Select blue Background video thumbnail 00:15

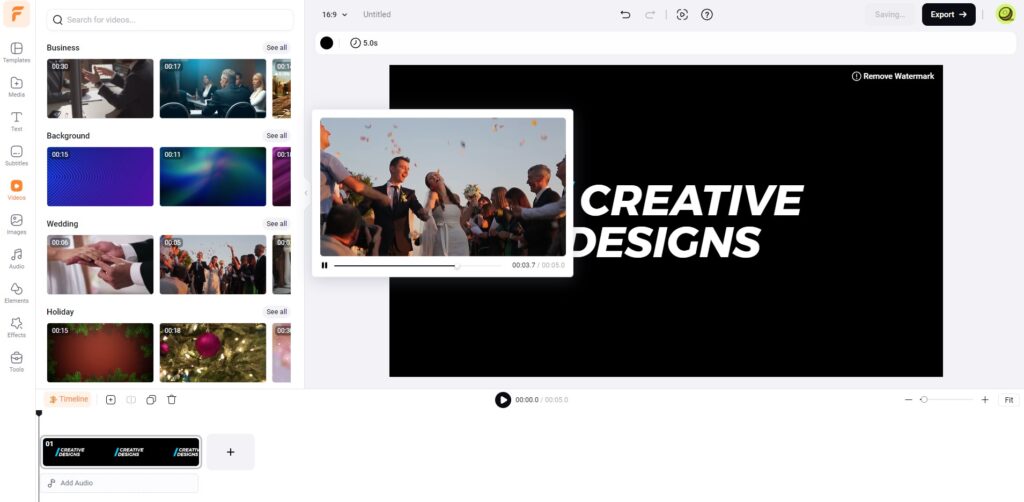click(x=100, y=176)
